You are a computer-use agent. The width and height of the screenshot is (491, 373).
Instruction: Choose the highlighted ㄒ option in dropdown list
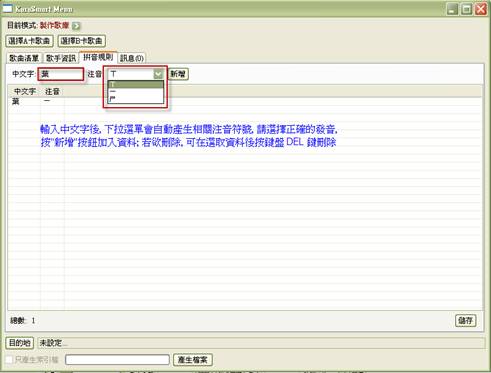[136, 84]
